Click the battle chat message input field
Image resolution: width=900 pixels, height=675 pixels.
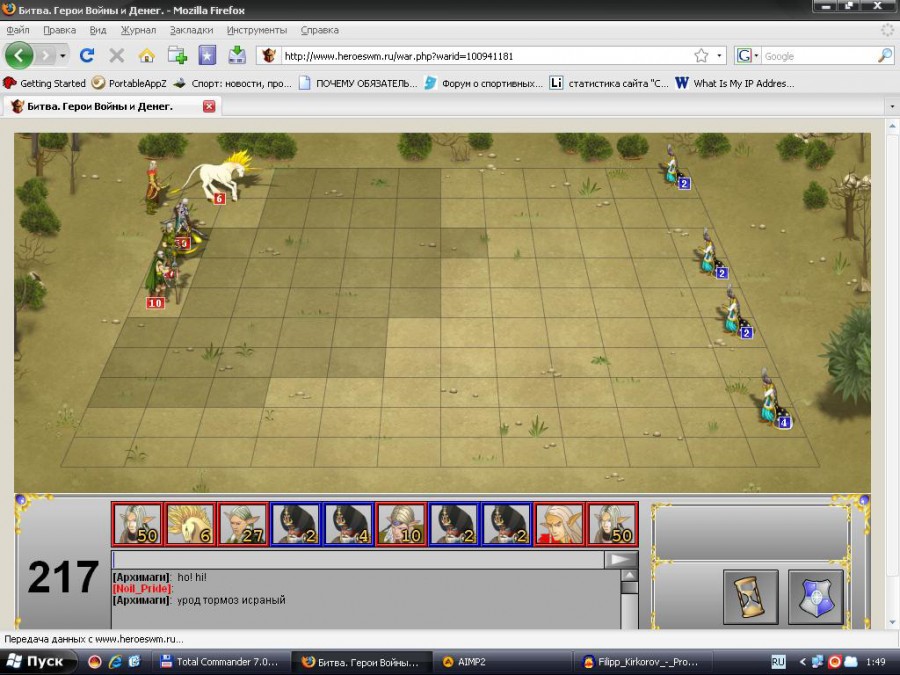pyautogui.click(x=357, y=560)
